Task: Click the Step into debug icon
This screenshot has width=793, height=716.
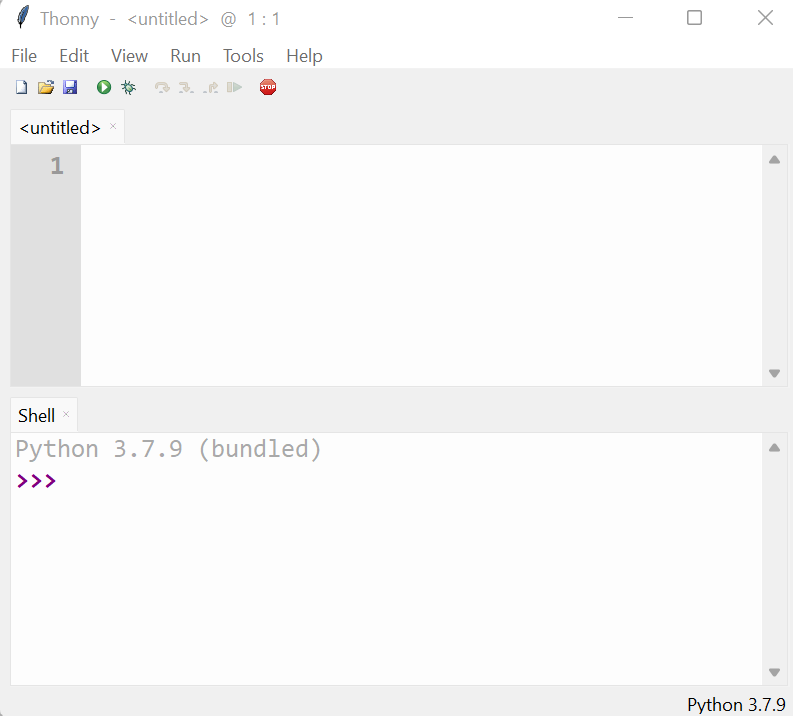Action: click(186, 87)
